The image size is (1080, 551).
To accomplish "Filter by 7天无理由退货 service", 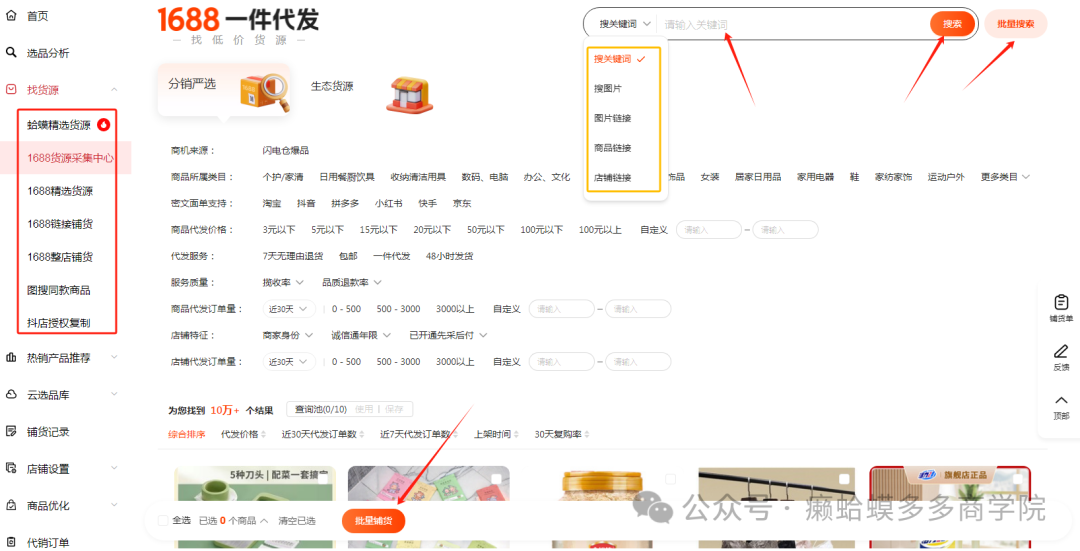I will coord(293,256).
